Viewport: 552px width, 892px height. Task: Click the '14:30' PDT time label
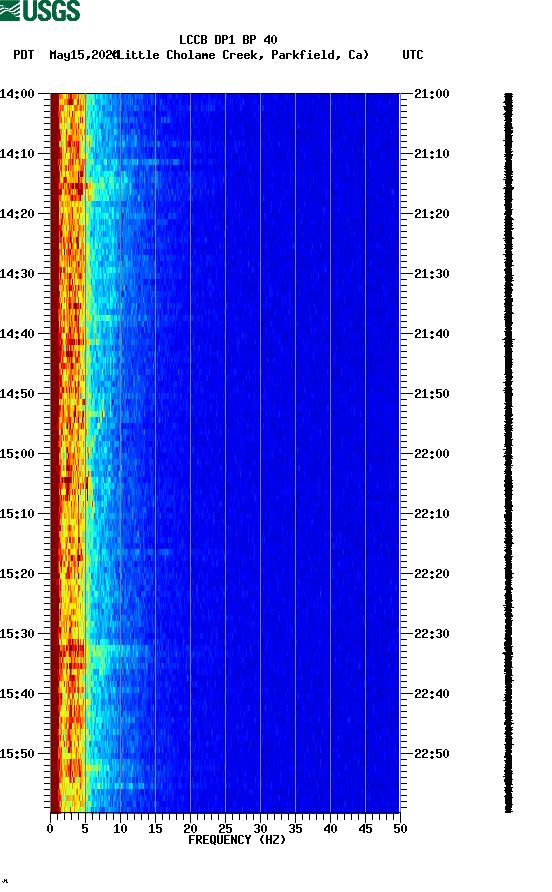pyautogui.click(x=17, y=274)
